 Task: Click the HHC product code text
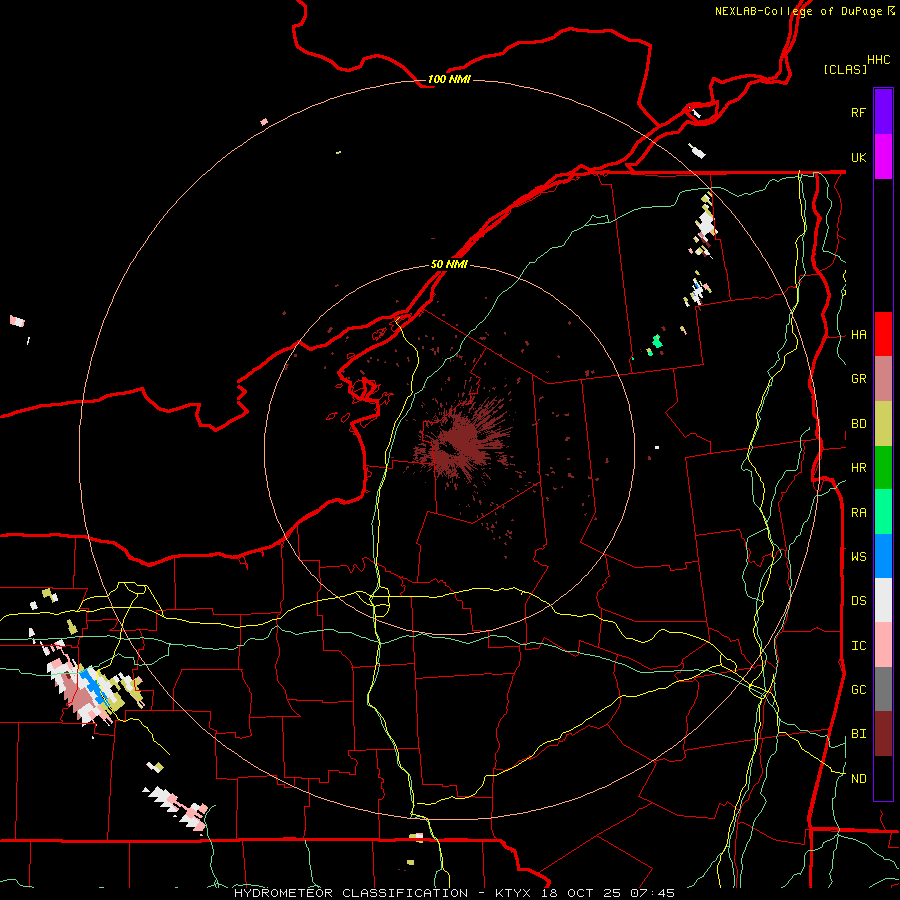pyautogui.click(x=878, y=60)
